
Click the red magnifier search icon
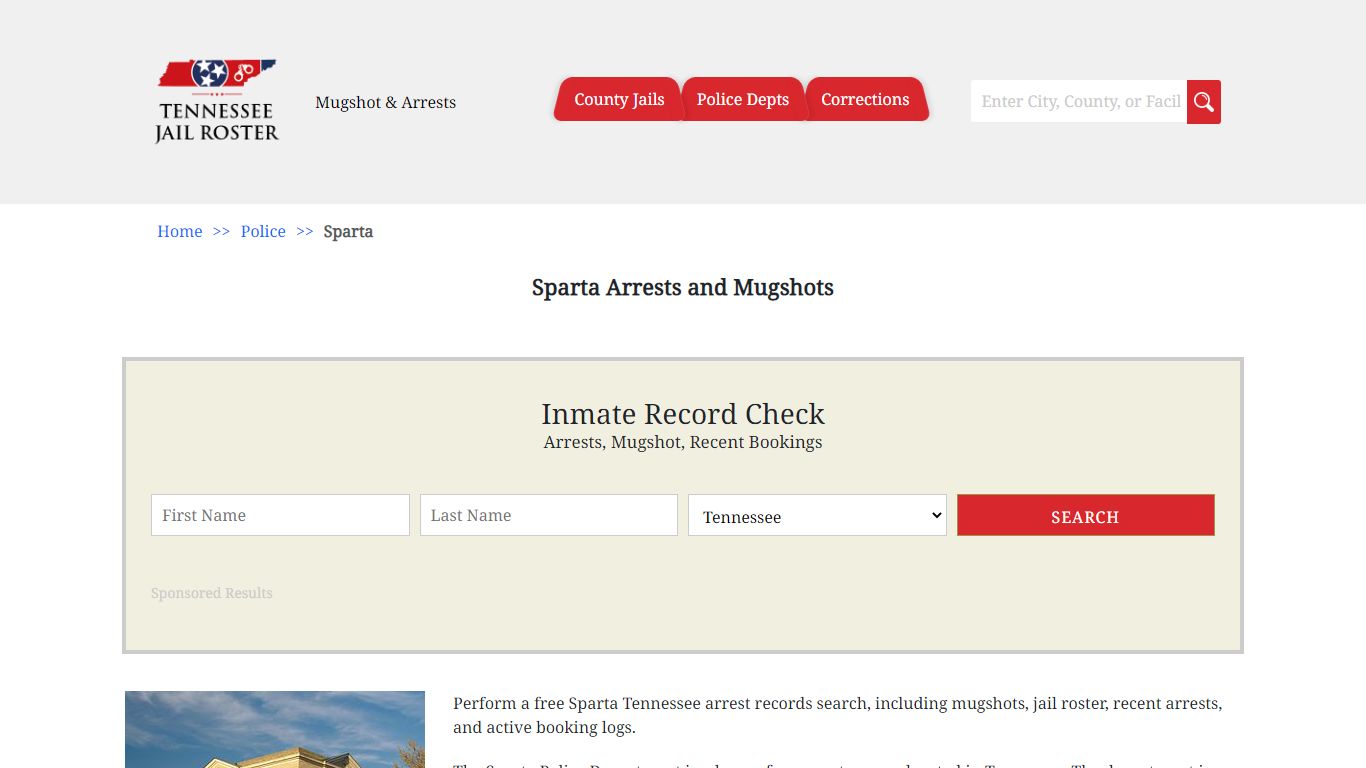1204,102
